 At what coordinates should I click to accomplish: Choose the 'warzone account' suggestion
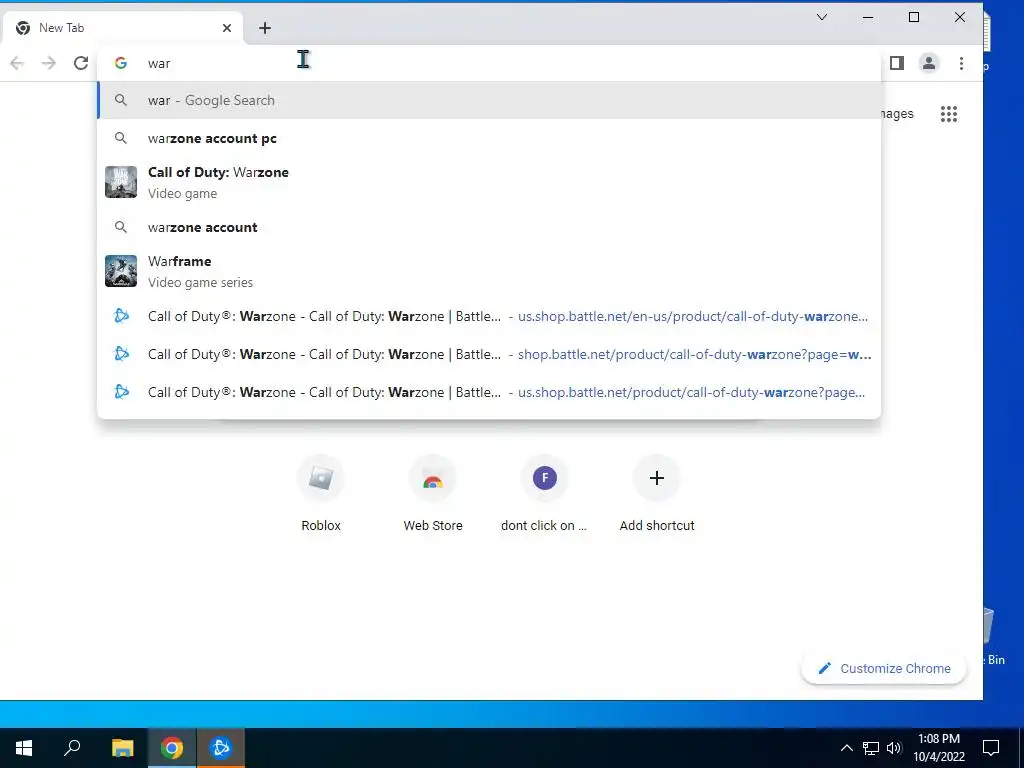(x=488, y=227)
